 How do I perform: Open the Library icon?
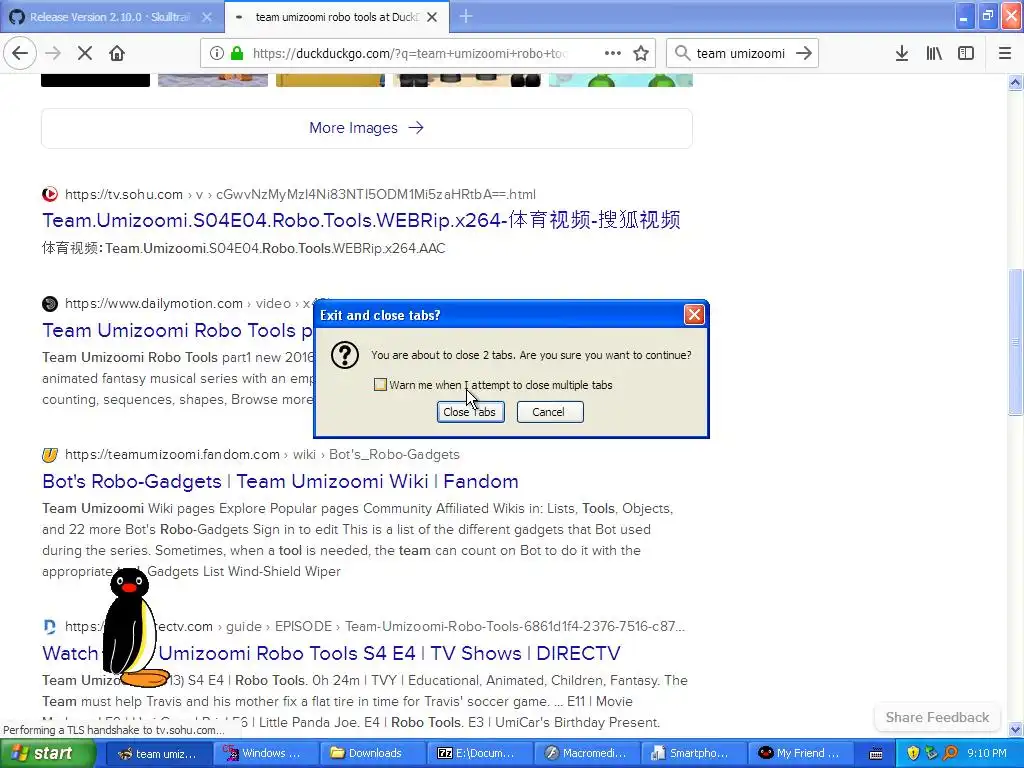point(934,54)
